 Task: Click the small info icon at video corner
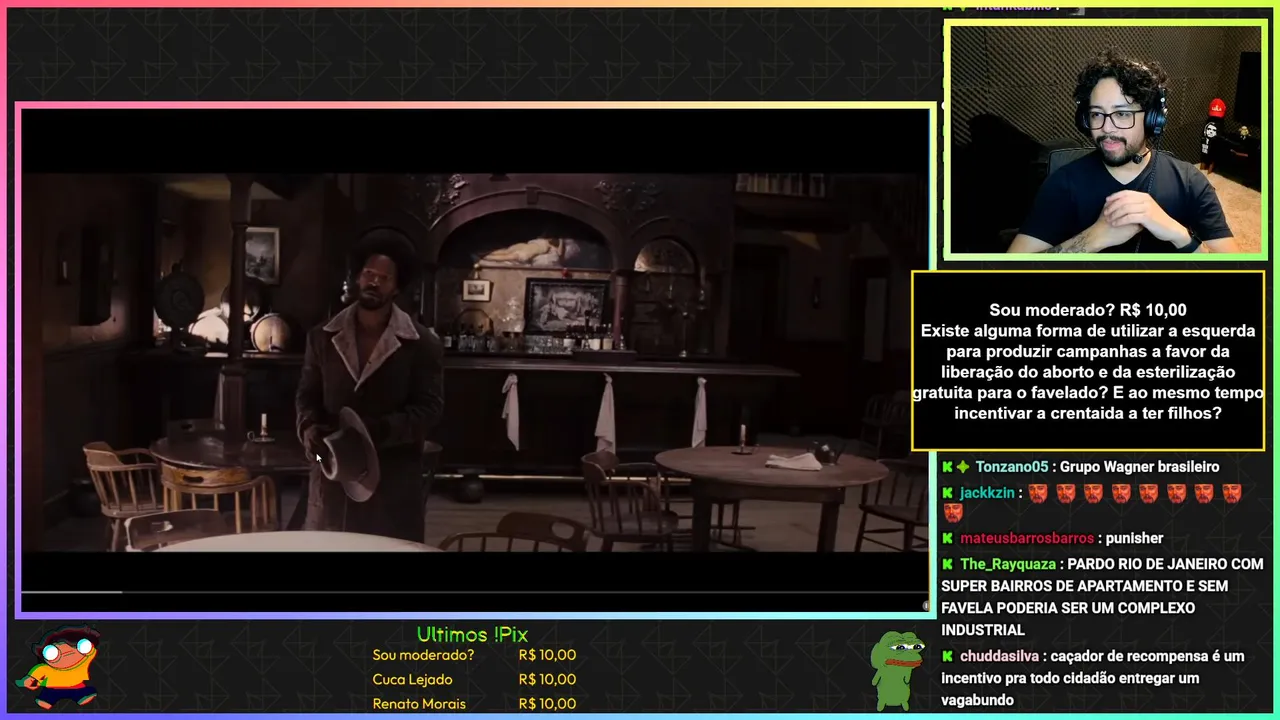pyautogui.click(x=926, y=605)
